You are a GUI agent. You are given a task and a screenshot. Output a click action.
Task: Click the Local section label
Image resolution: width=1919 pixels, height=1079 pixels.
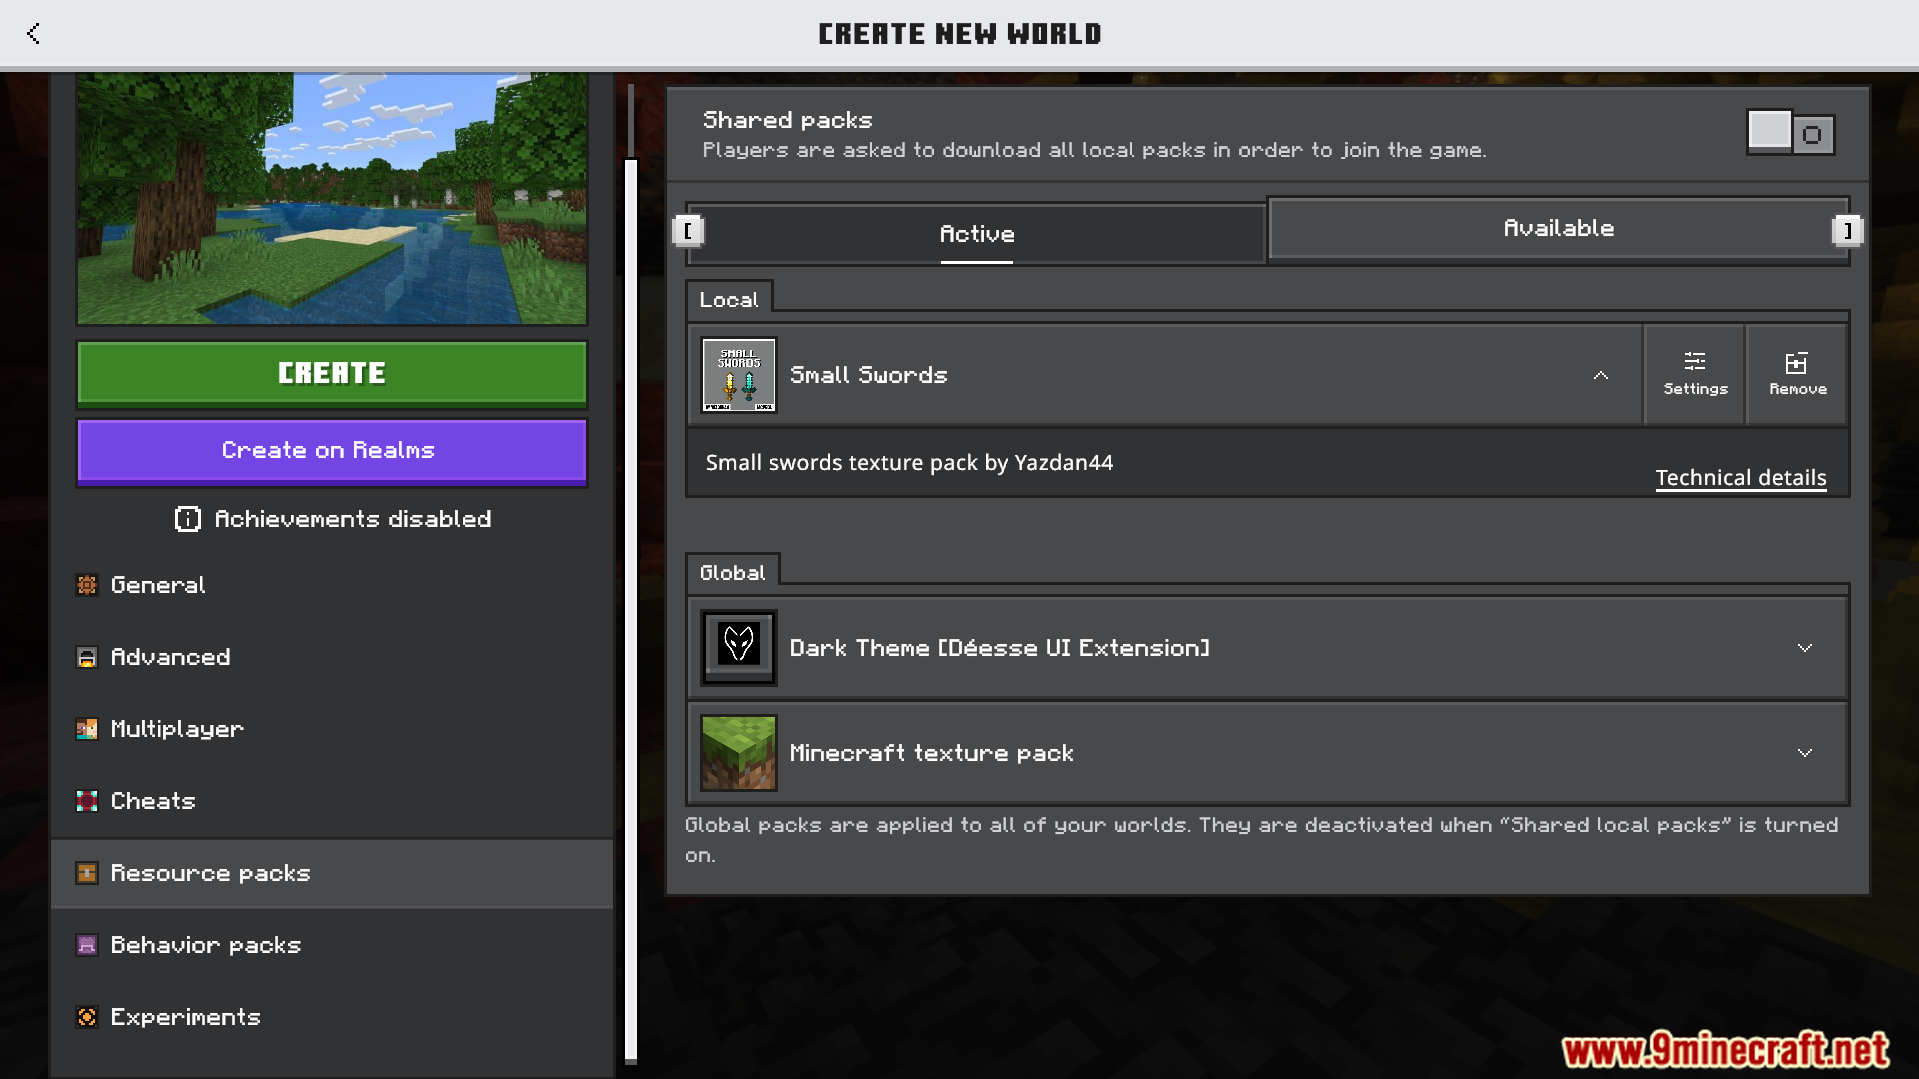coord(729,300)
